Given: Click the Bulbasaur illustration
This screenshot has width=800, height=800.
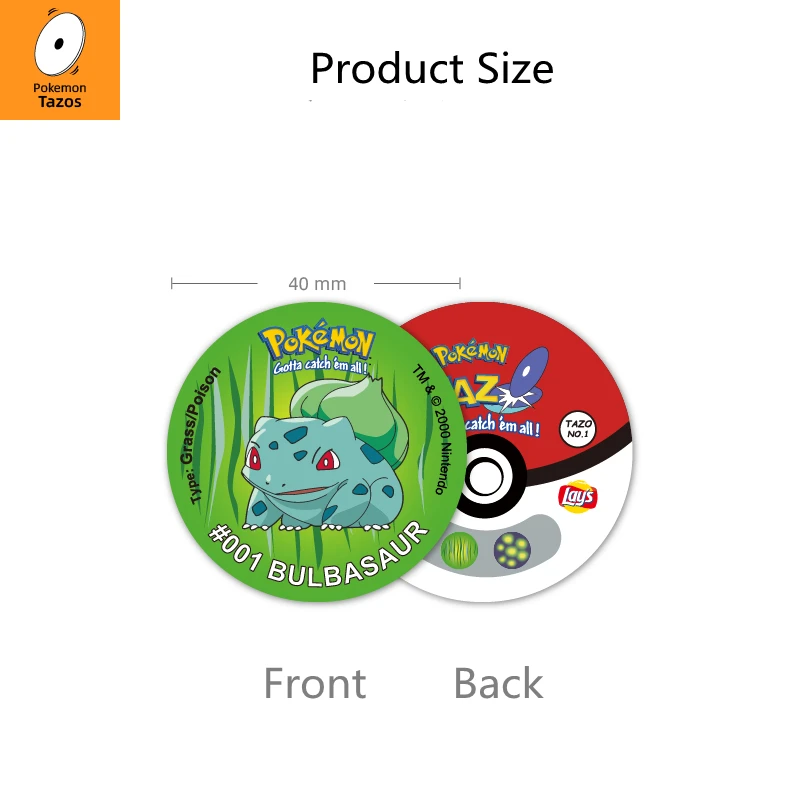Looking at the screenshot, I should (x=325, y=454).
